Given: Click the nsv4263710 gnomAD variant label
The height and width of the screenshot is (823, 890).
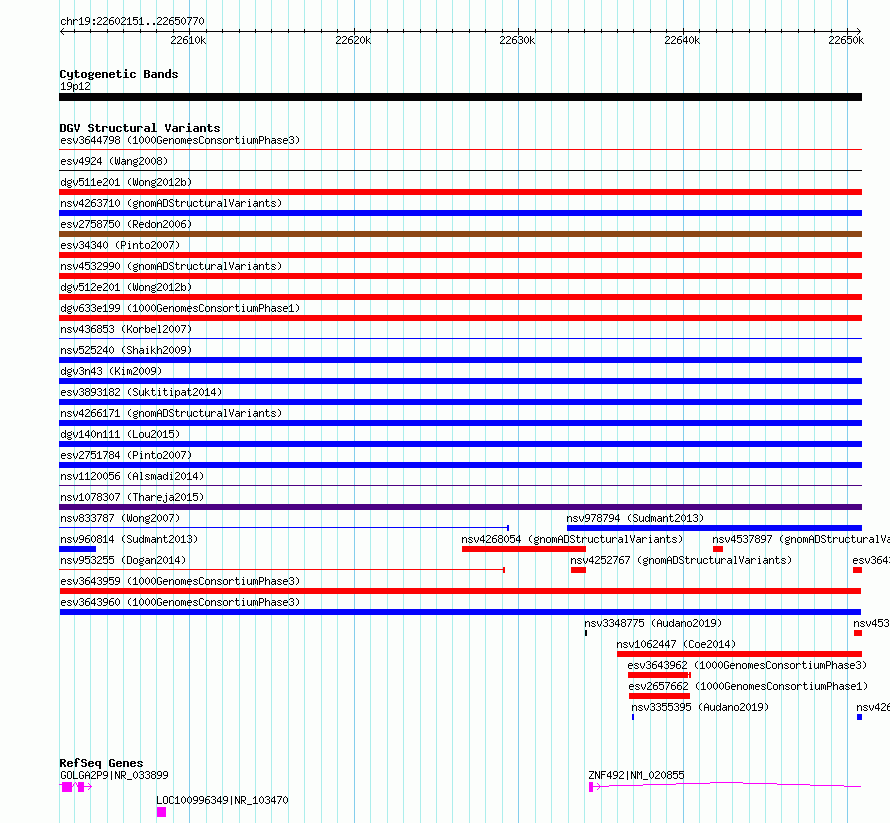Looking at the screenshot, I should [x=171, y=203].
